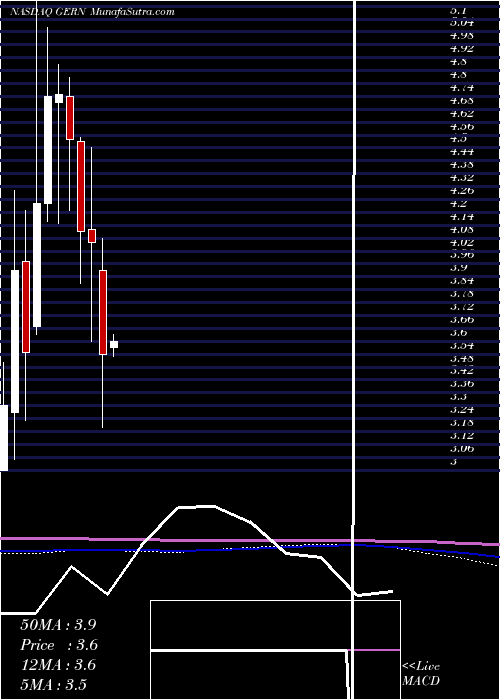Viewport: 500px width, 700px height.
Task: Select the 3.66 price axis label
Action: tap(462, 320)
